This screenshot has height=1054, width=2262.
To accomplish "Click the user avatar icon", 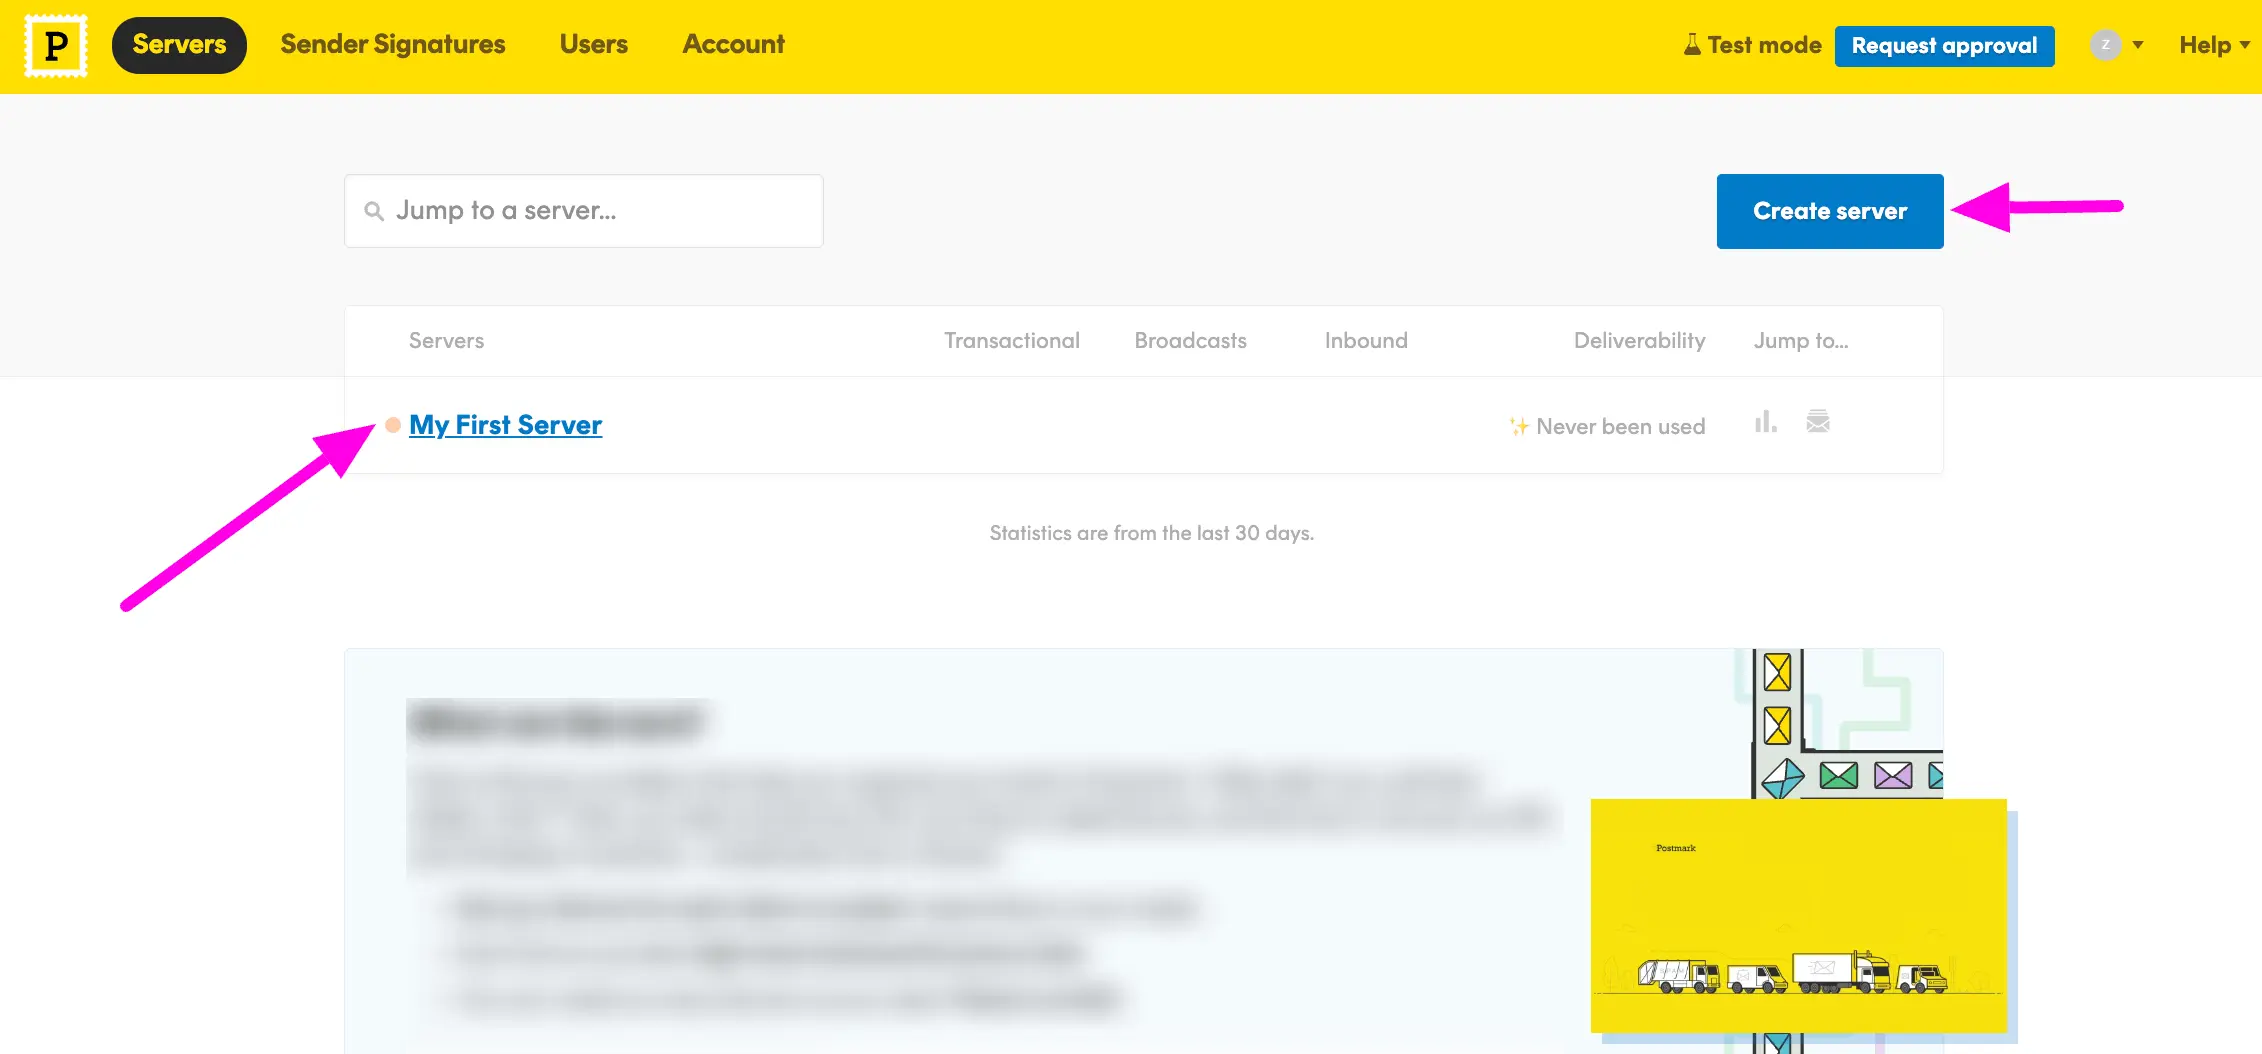I will click(x=2105, y=45).
